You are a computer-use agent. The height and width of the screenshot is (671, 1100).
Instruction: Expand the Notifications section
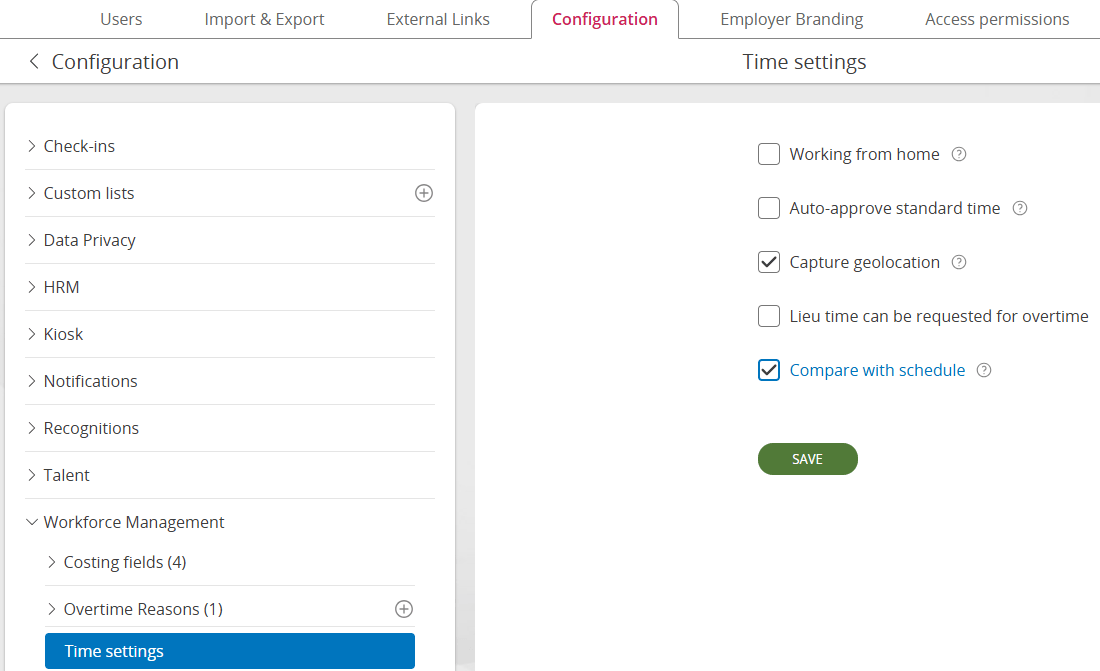pyautogui.click(x=90, y=381)
